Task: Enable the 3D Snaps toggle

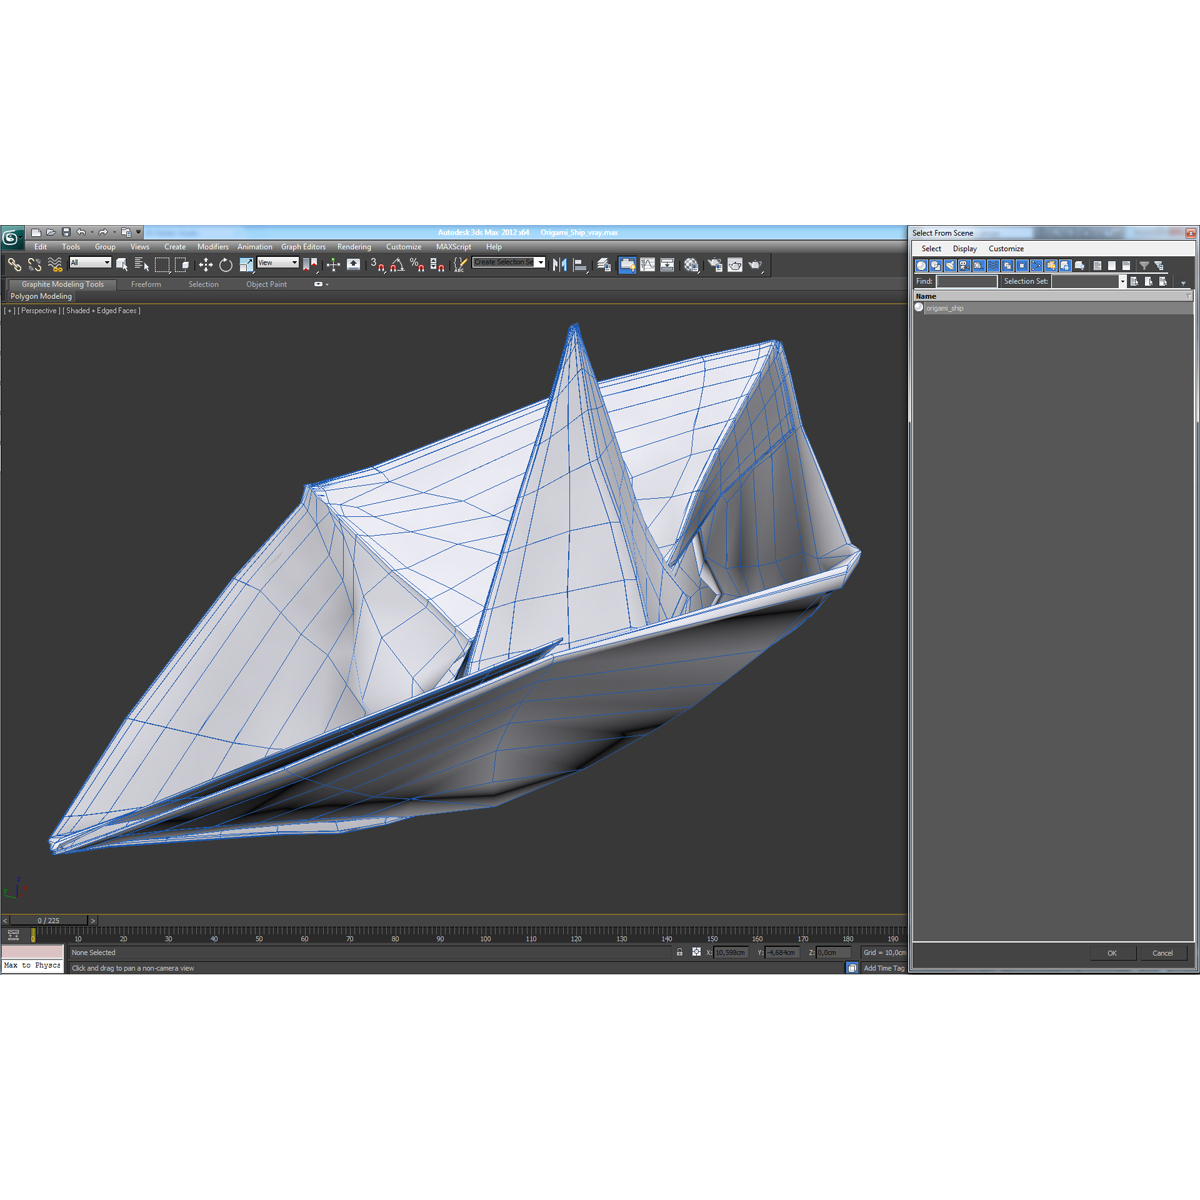Action: [378, 265]
